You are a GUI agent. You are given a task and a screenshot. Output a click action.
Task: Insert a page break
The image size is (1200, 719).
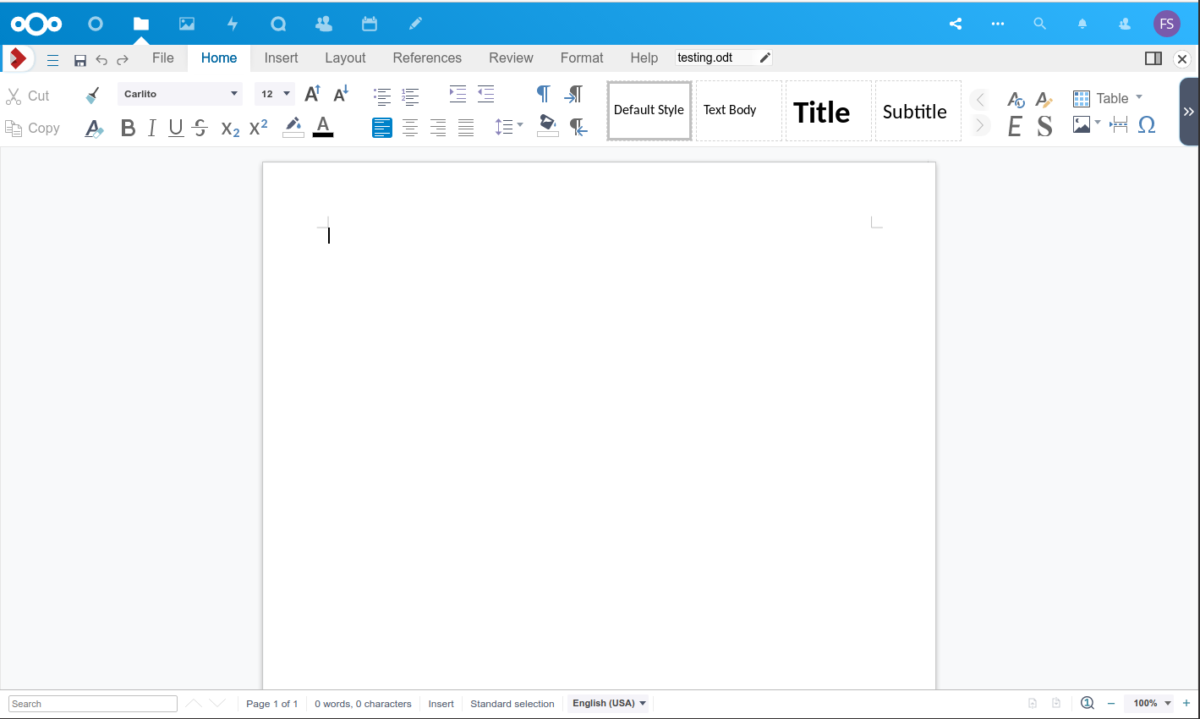(x=1118, y=125)
